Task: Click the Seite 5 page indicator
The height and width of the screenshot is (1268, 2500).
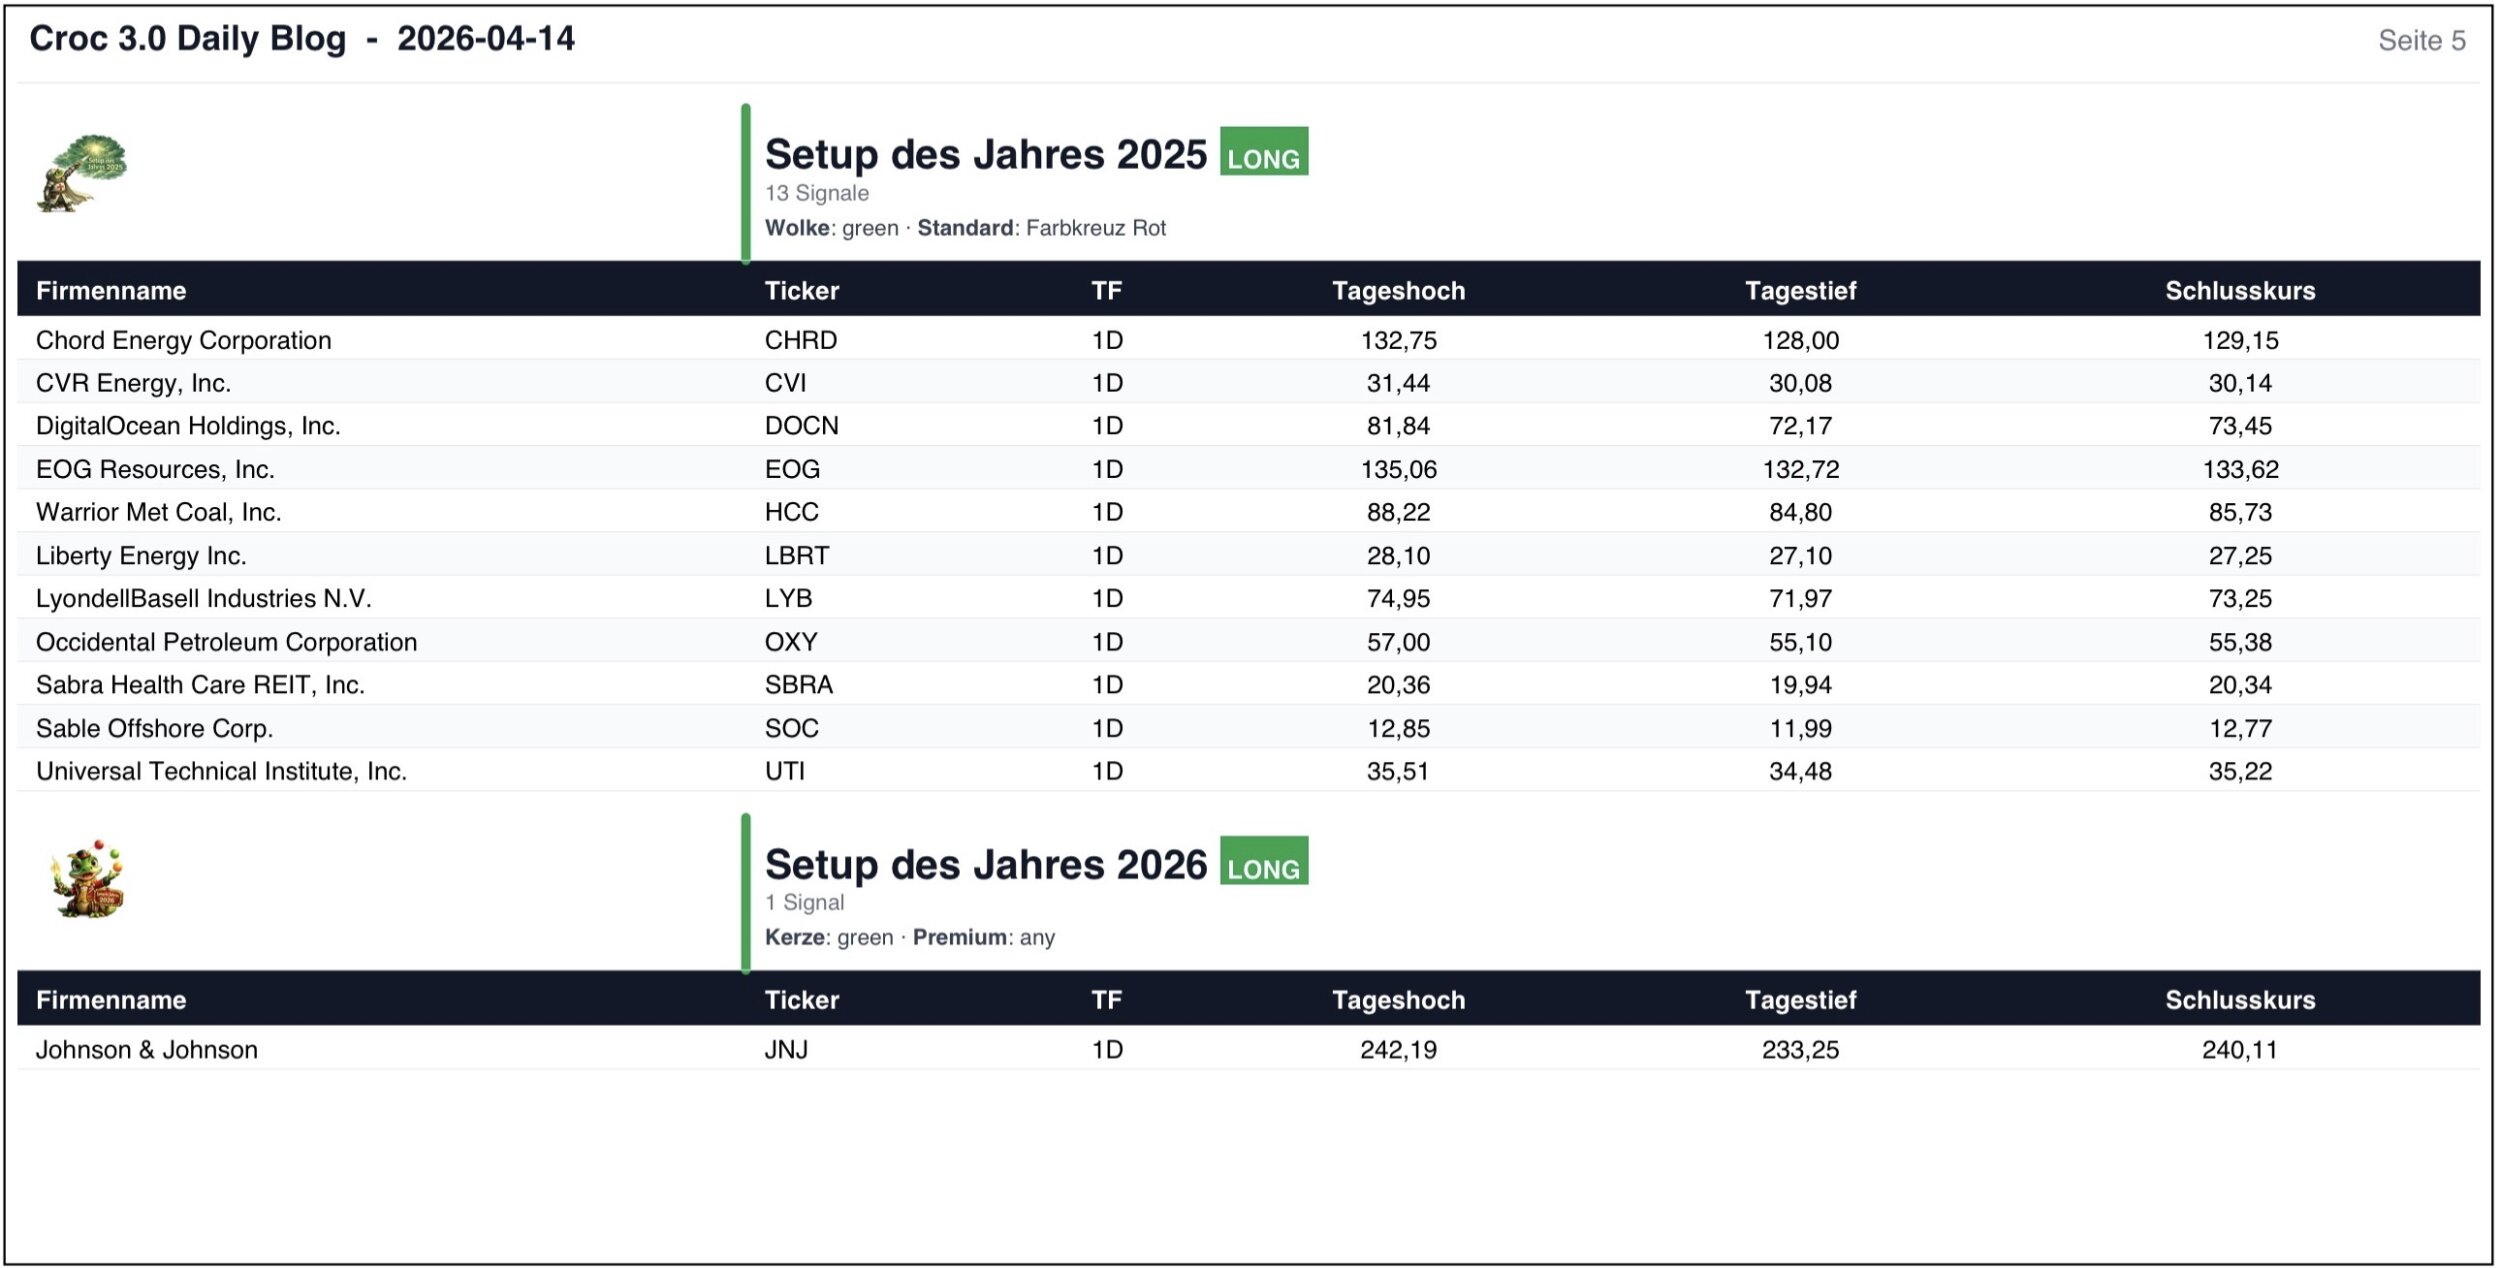Action: coord(2421,41)
